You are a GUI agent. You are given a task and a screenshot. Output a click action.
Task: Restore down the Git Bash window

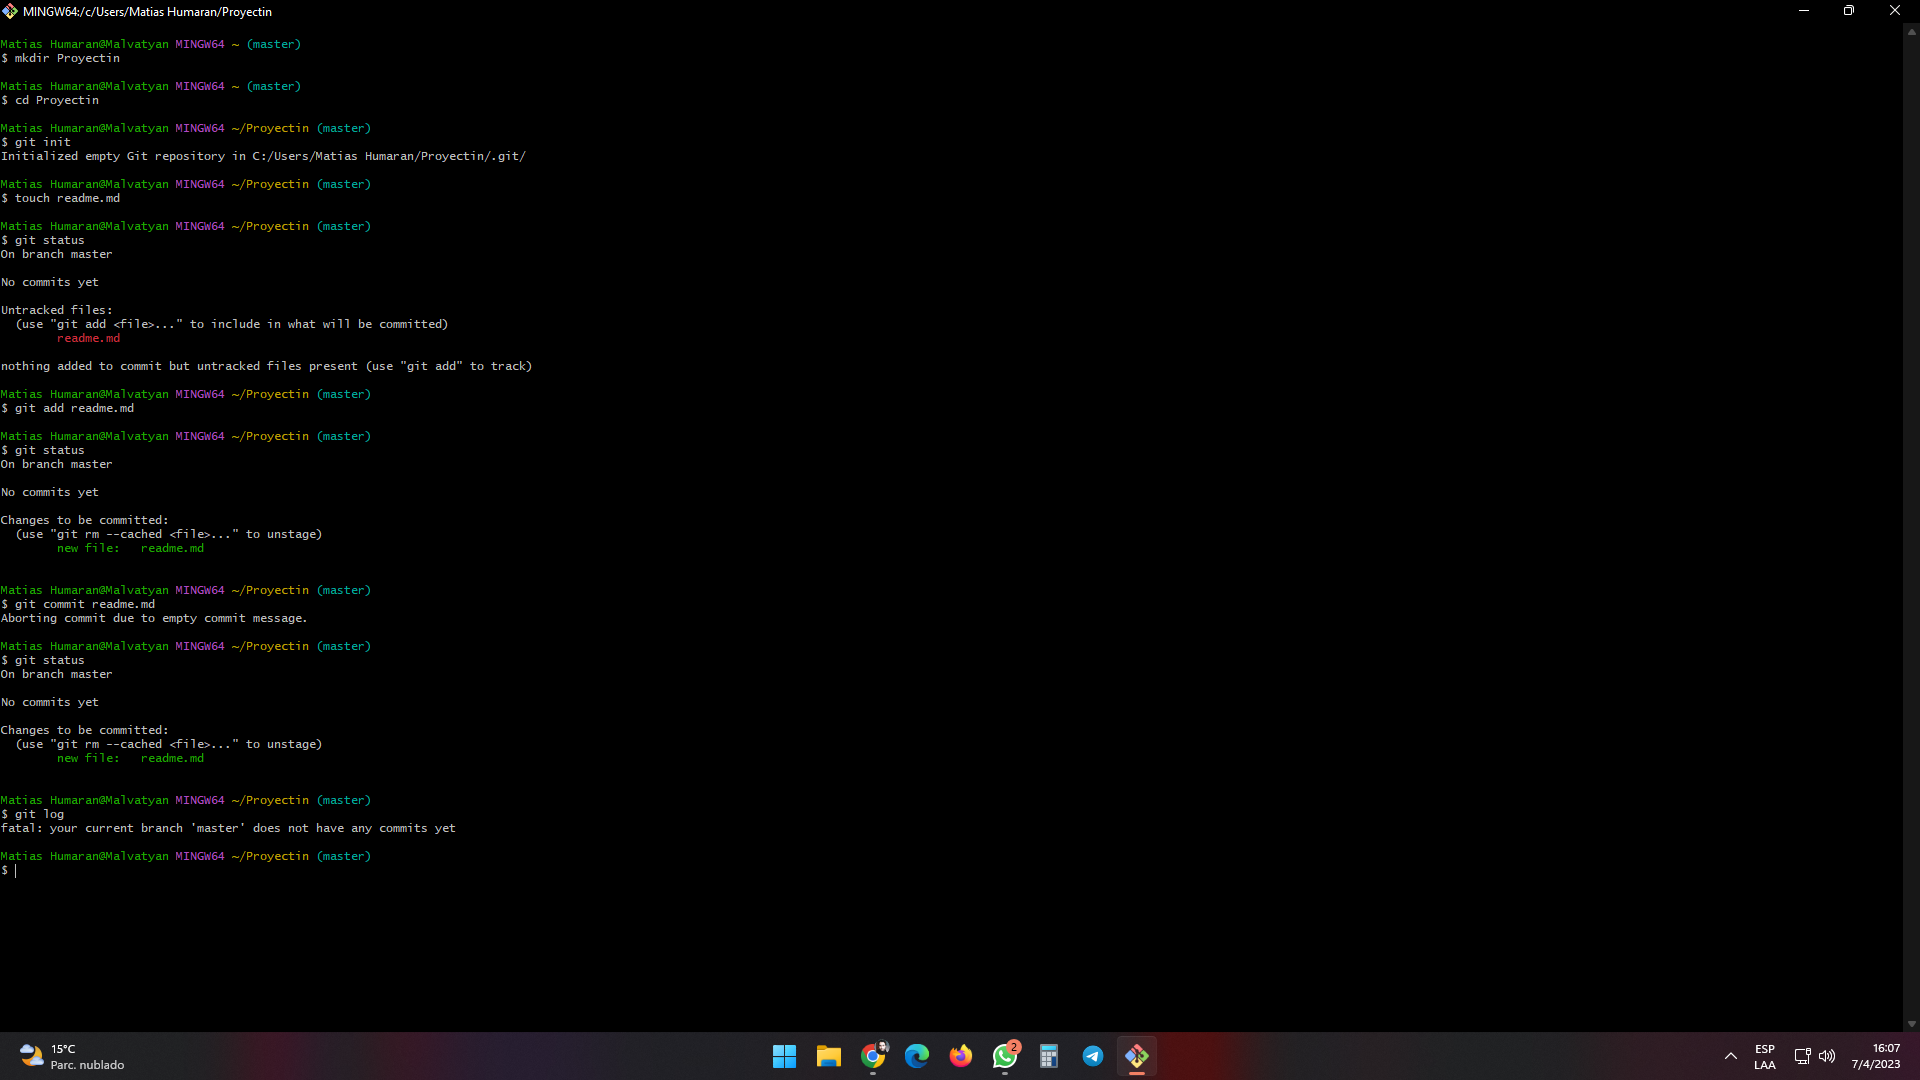[x=1848, y=11]
